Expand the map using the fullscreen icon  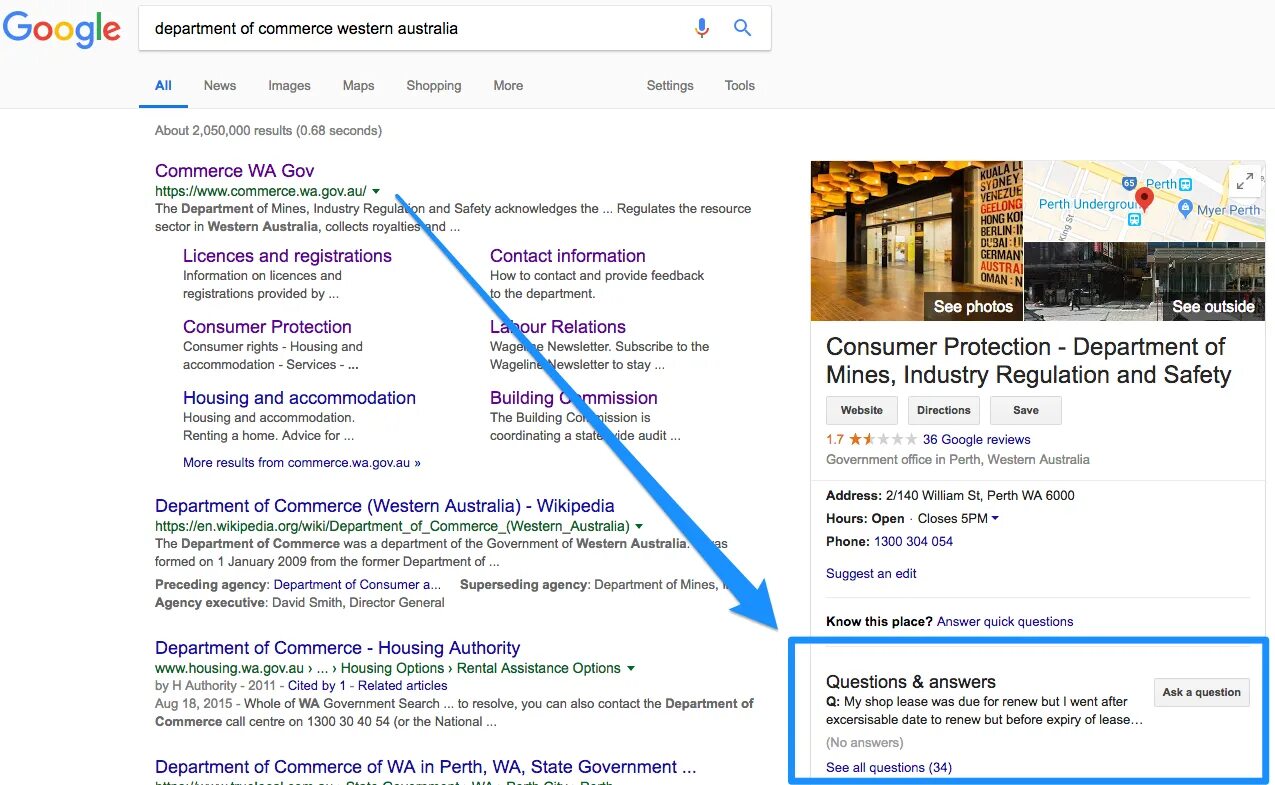[x=1245, y=181]
